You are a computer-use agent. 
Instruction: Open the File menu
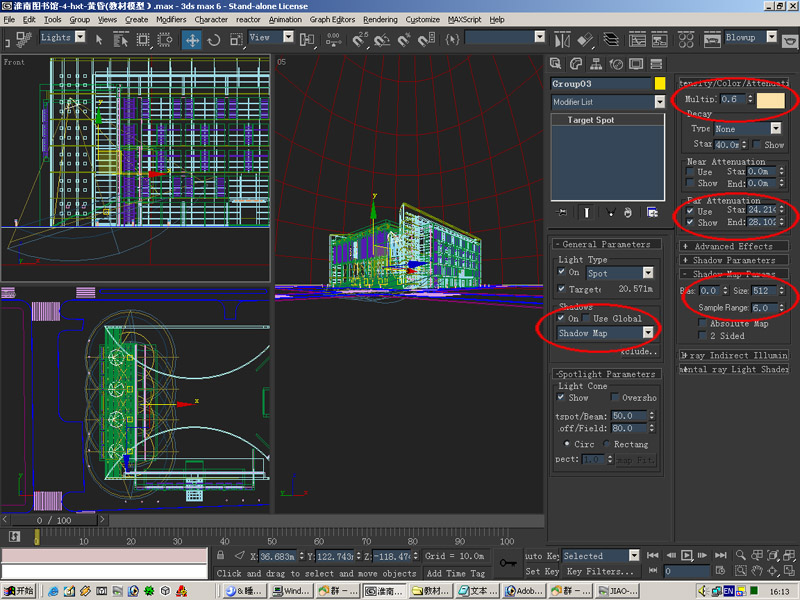point(9,19)
